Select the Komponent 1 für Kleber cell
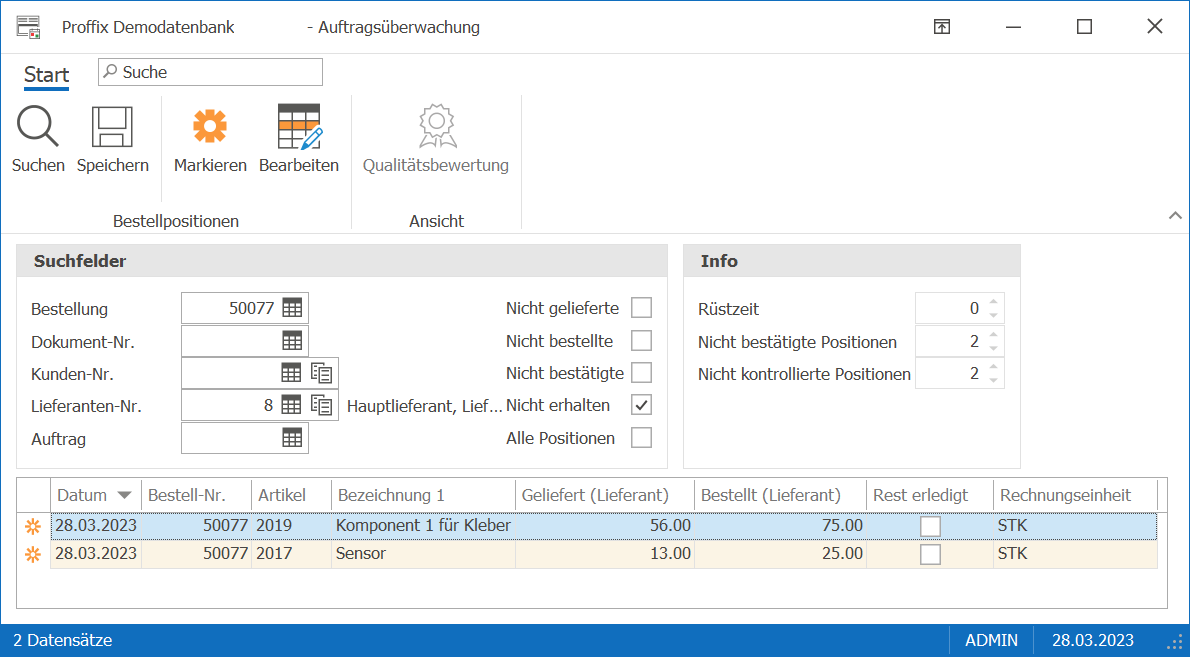The height and width of the screenshot is (657, 1190). pyautogui.click(x=423, y=526)
